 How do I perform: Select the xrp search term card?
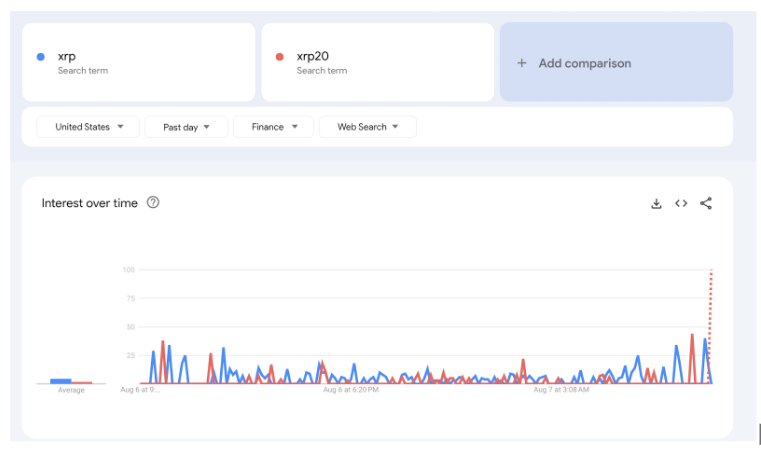[x=139, y=62]
